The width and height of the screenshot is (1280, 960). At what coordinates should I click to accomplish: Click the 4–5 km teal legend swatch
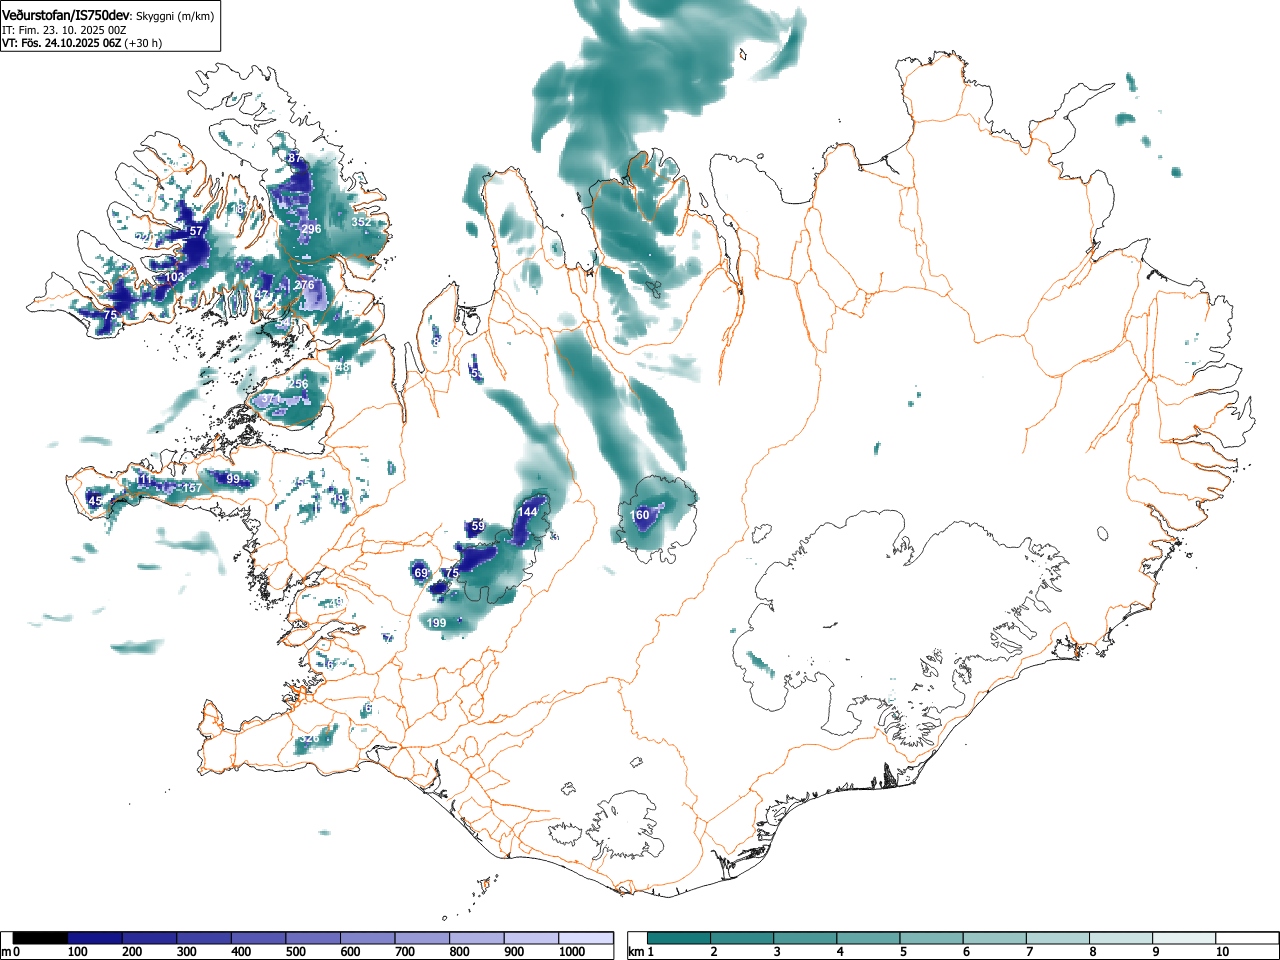(868, 938)
